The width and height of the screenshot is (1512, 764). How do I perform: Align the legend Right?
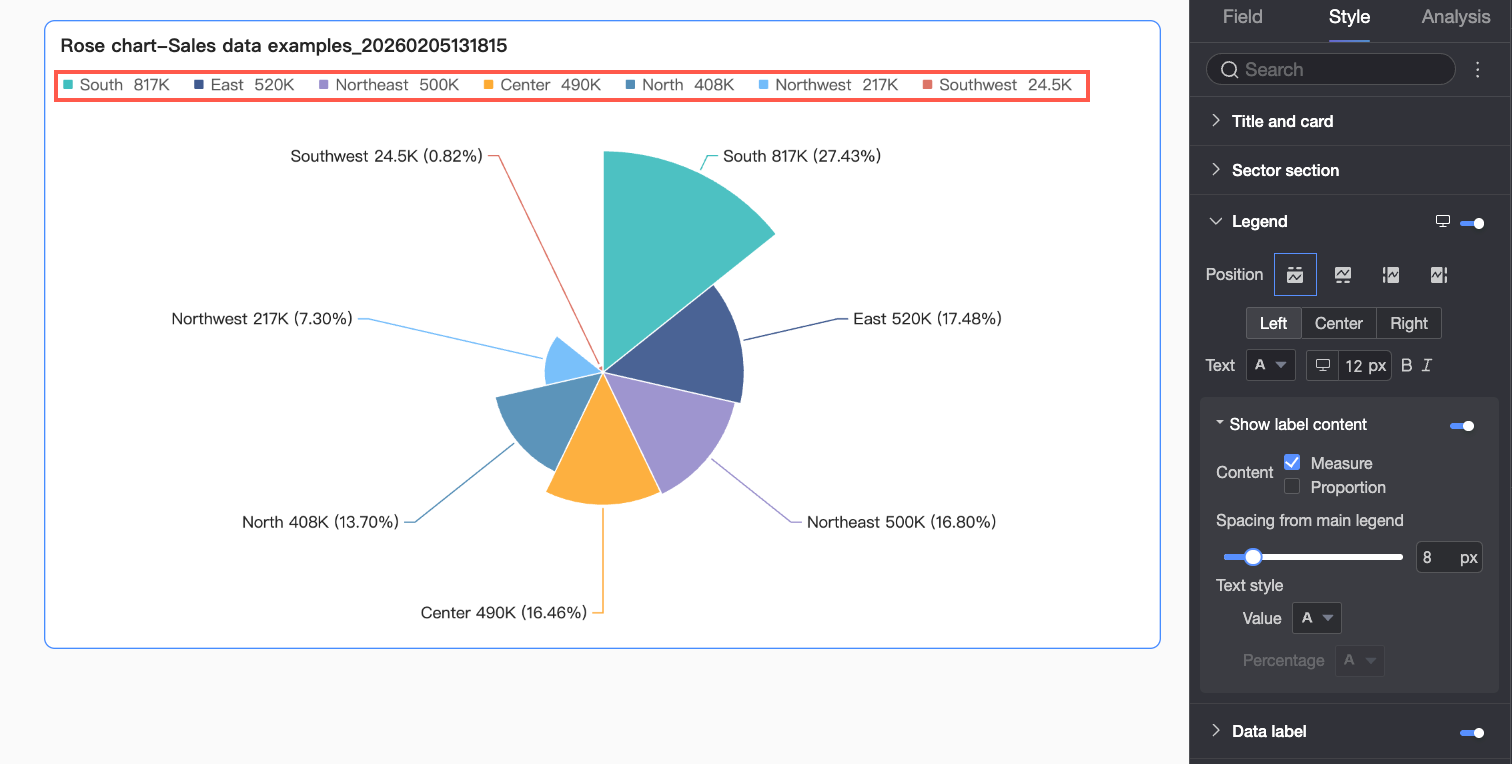pyautogui.click(x=1409, y=323)
